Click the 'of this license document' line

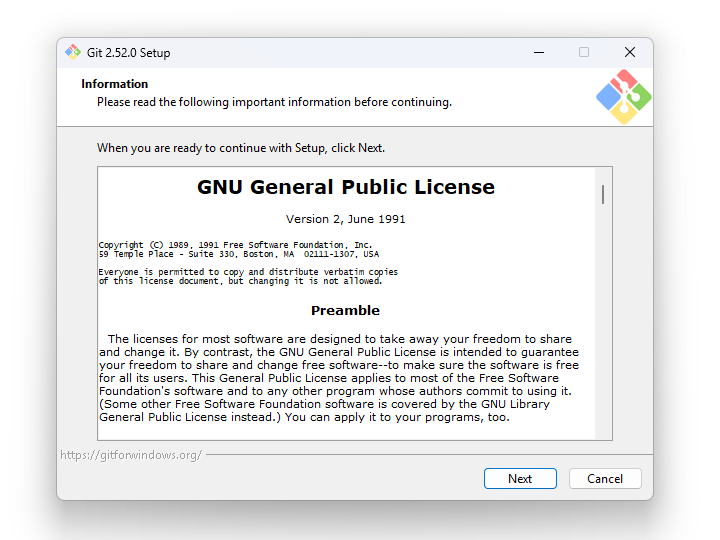(x=240, y=281)
